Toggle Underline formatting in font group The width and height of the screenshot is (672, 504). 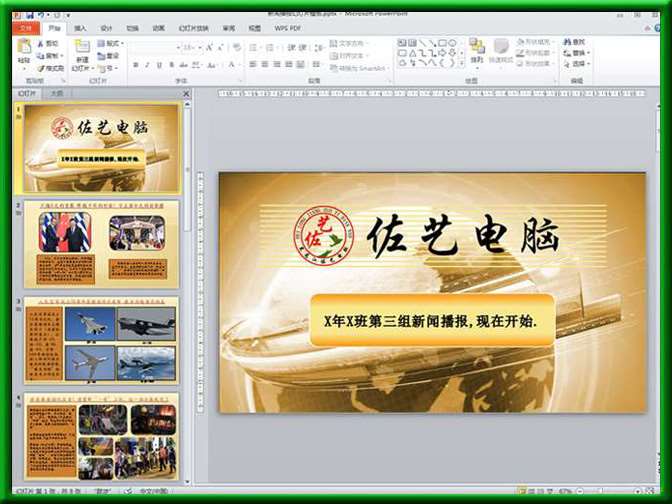(x=159, y=65)
